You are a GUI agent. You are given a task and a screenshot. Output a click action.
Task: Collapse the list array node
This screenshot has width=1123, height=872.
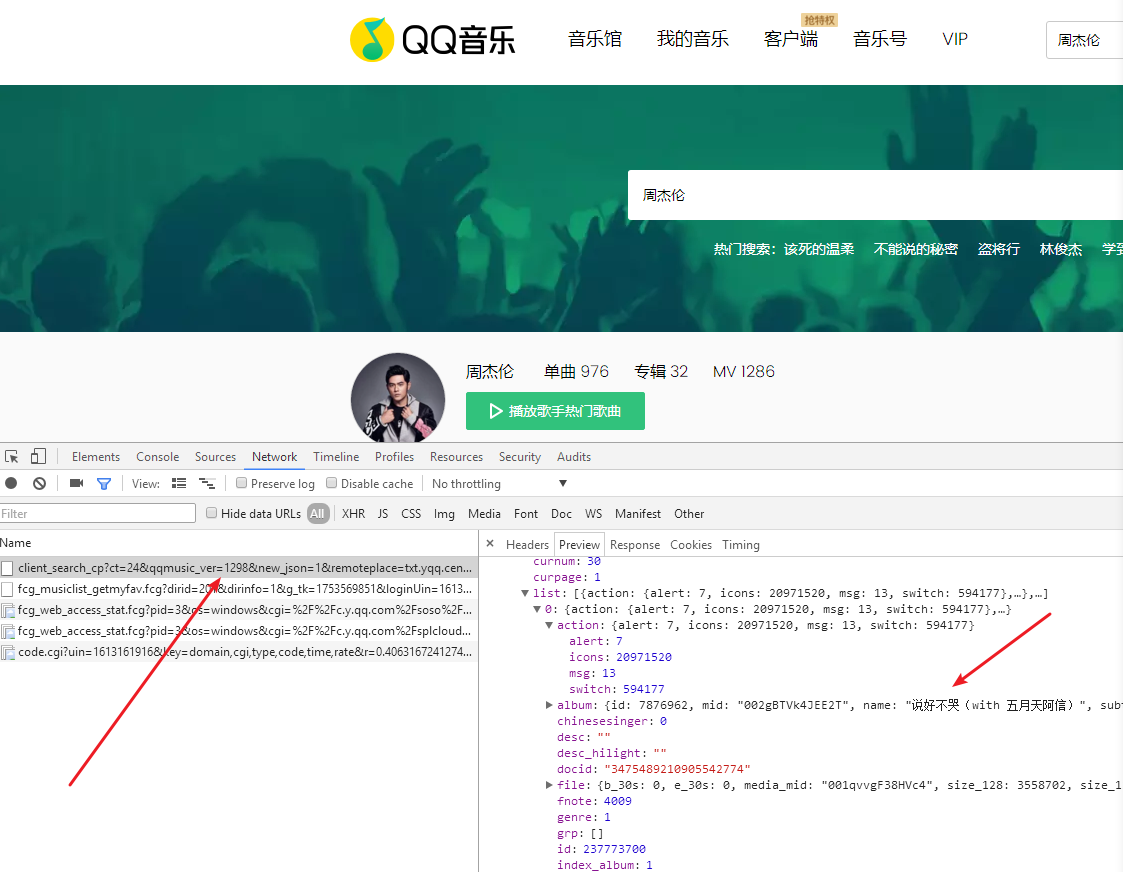[x=525, y=594]
